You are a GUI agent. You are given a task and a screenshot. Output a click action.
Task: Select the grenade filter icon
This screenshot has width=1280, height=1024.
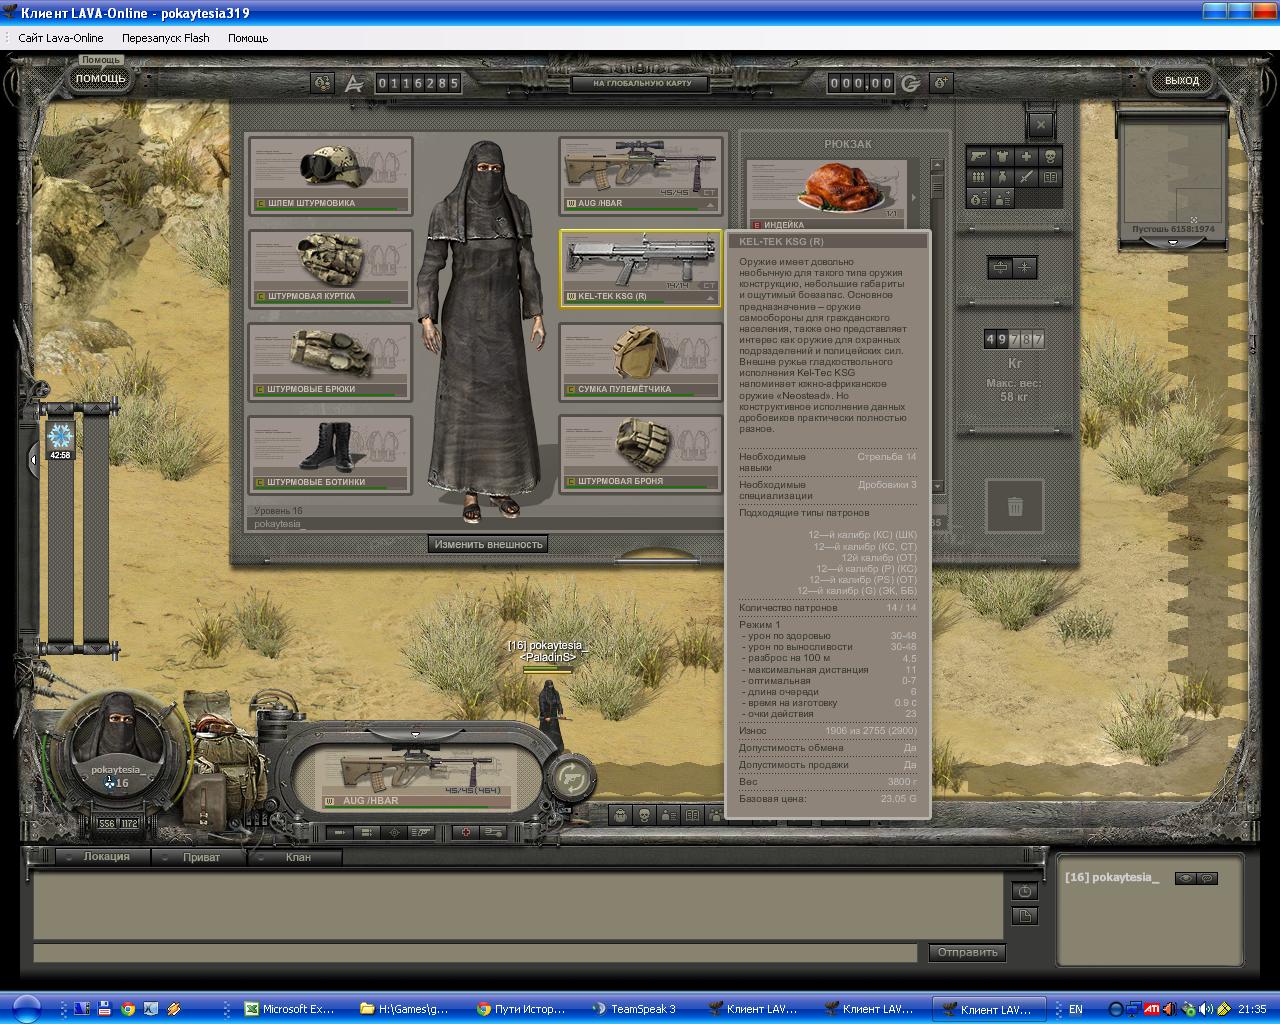[1002, 178]
